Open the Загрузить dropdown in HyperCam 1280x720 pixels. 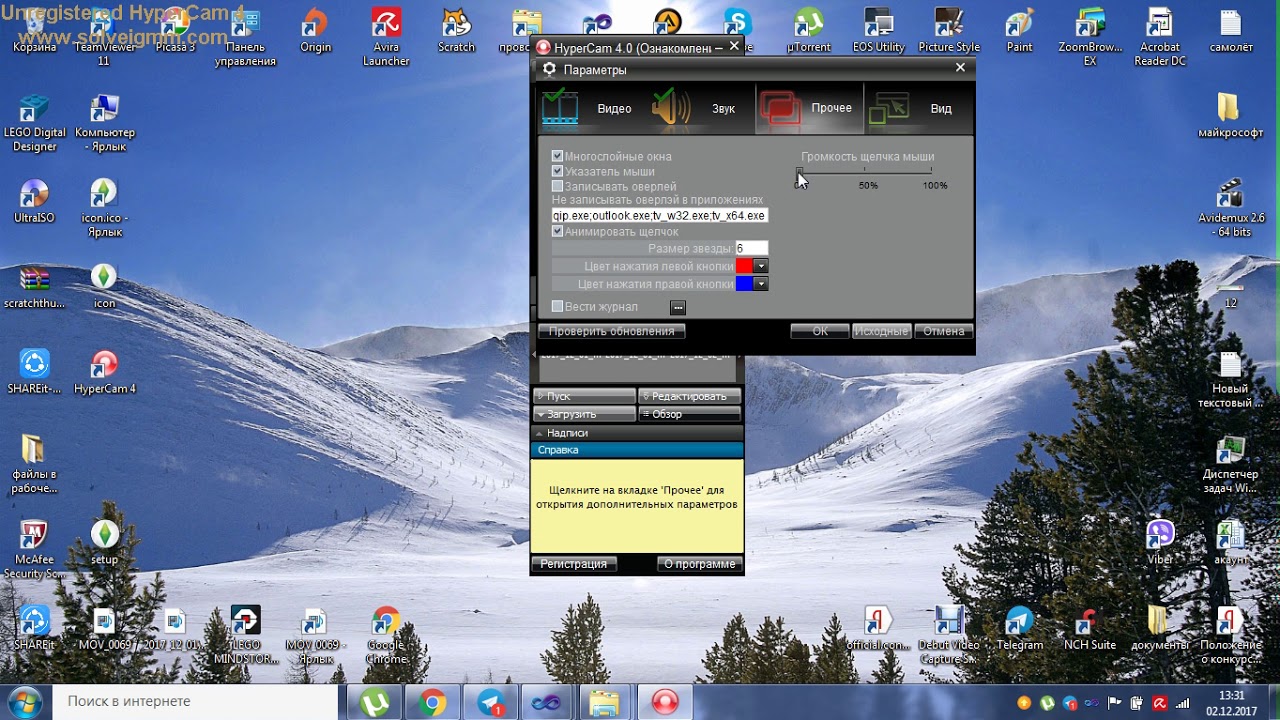584,414
